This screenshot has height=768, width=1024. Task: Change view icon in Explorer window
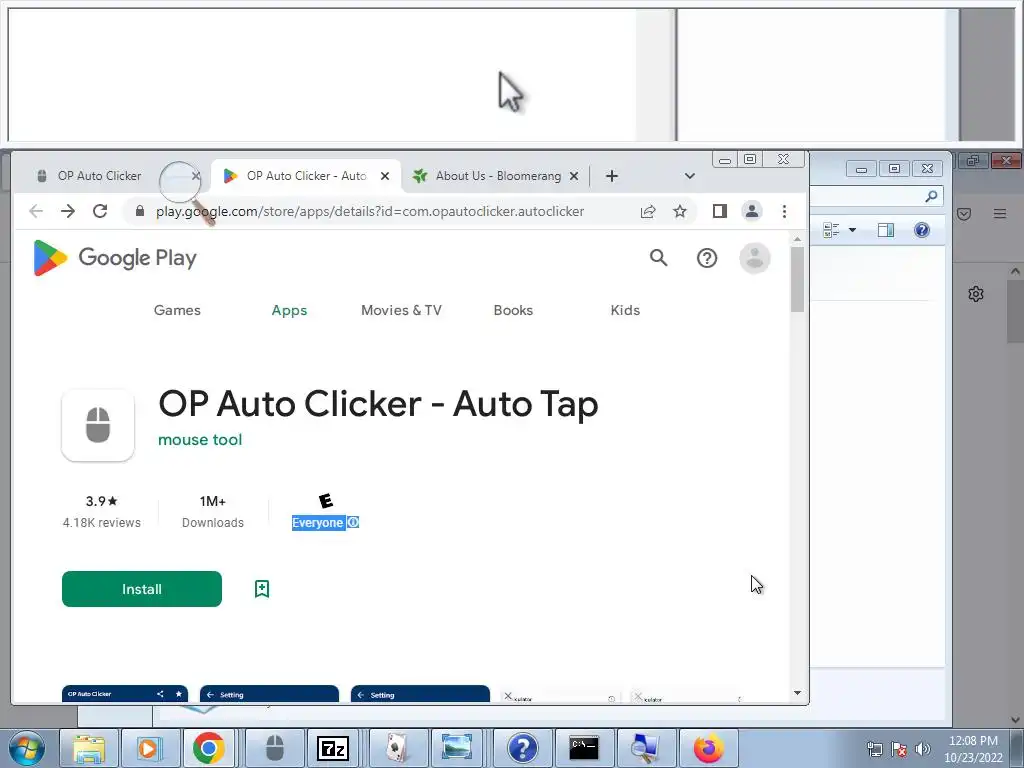point(831,230)
